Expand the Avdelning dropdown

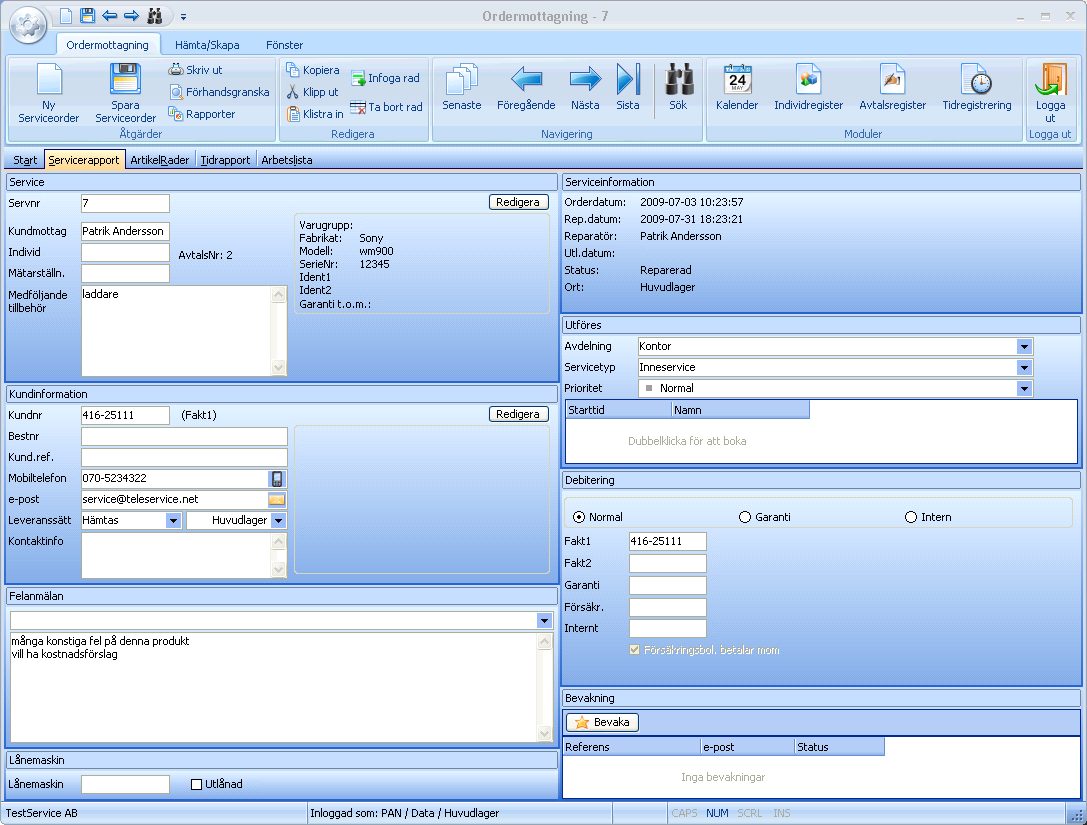coord(1024,346)
